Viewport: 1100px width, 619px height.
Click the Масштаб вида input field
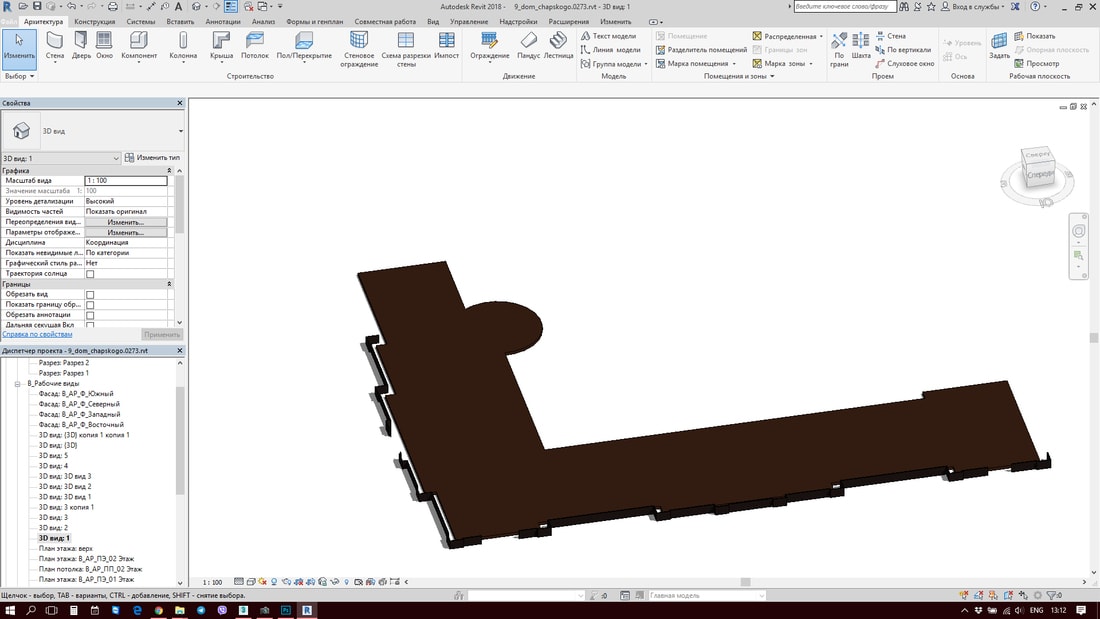click(x=125, y=181)
